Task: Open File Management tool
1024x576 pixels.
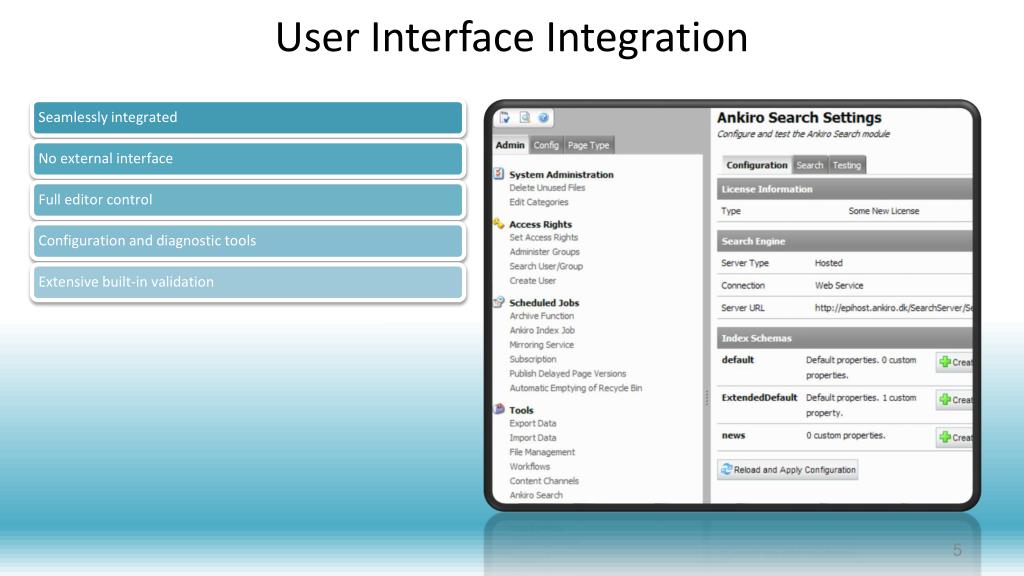Action: pyautogui.click(x=542, y=452)
